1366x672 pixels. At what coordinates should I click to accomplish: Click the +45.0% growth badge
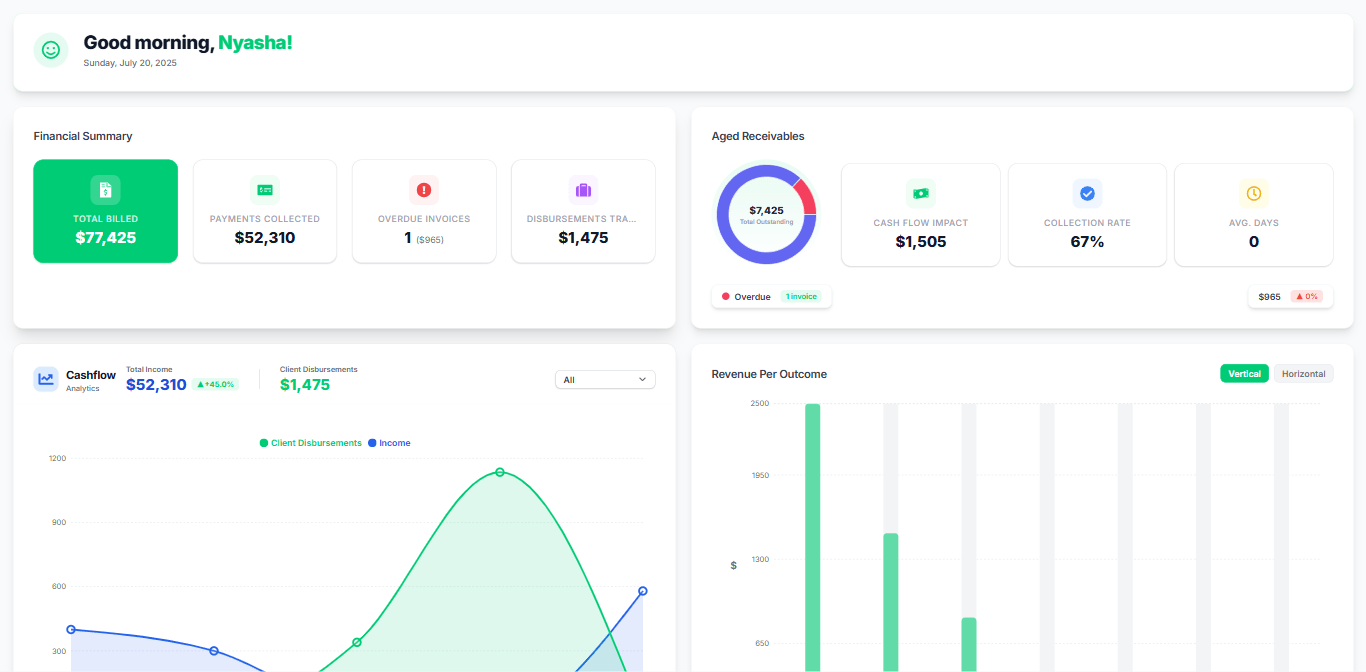(x=216, y=383)
